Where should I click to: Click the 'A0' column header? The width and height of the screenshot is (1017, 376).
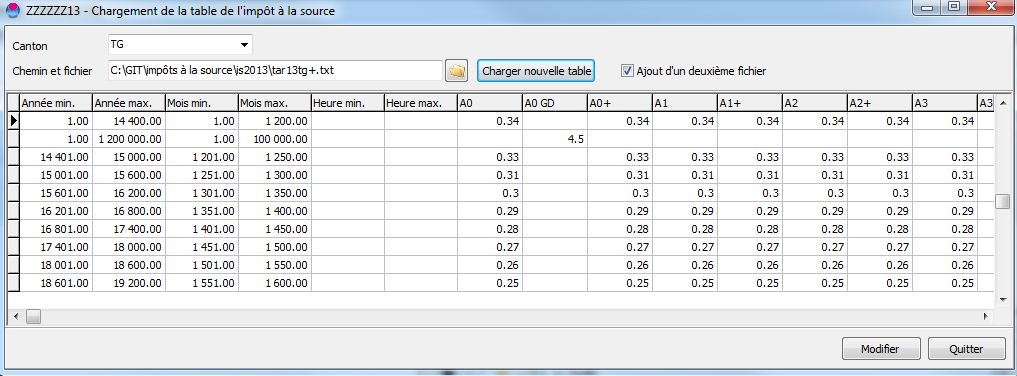coord(490,103)
